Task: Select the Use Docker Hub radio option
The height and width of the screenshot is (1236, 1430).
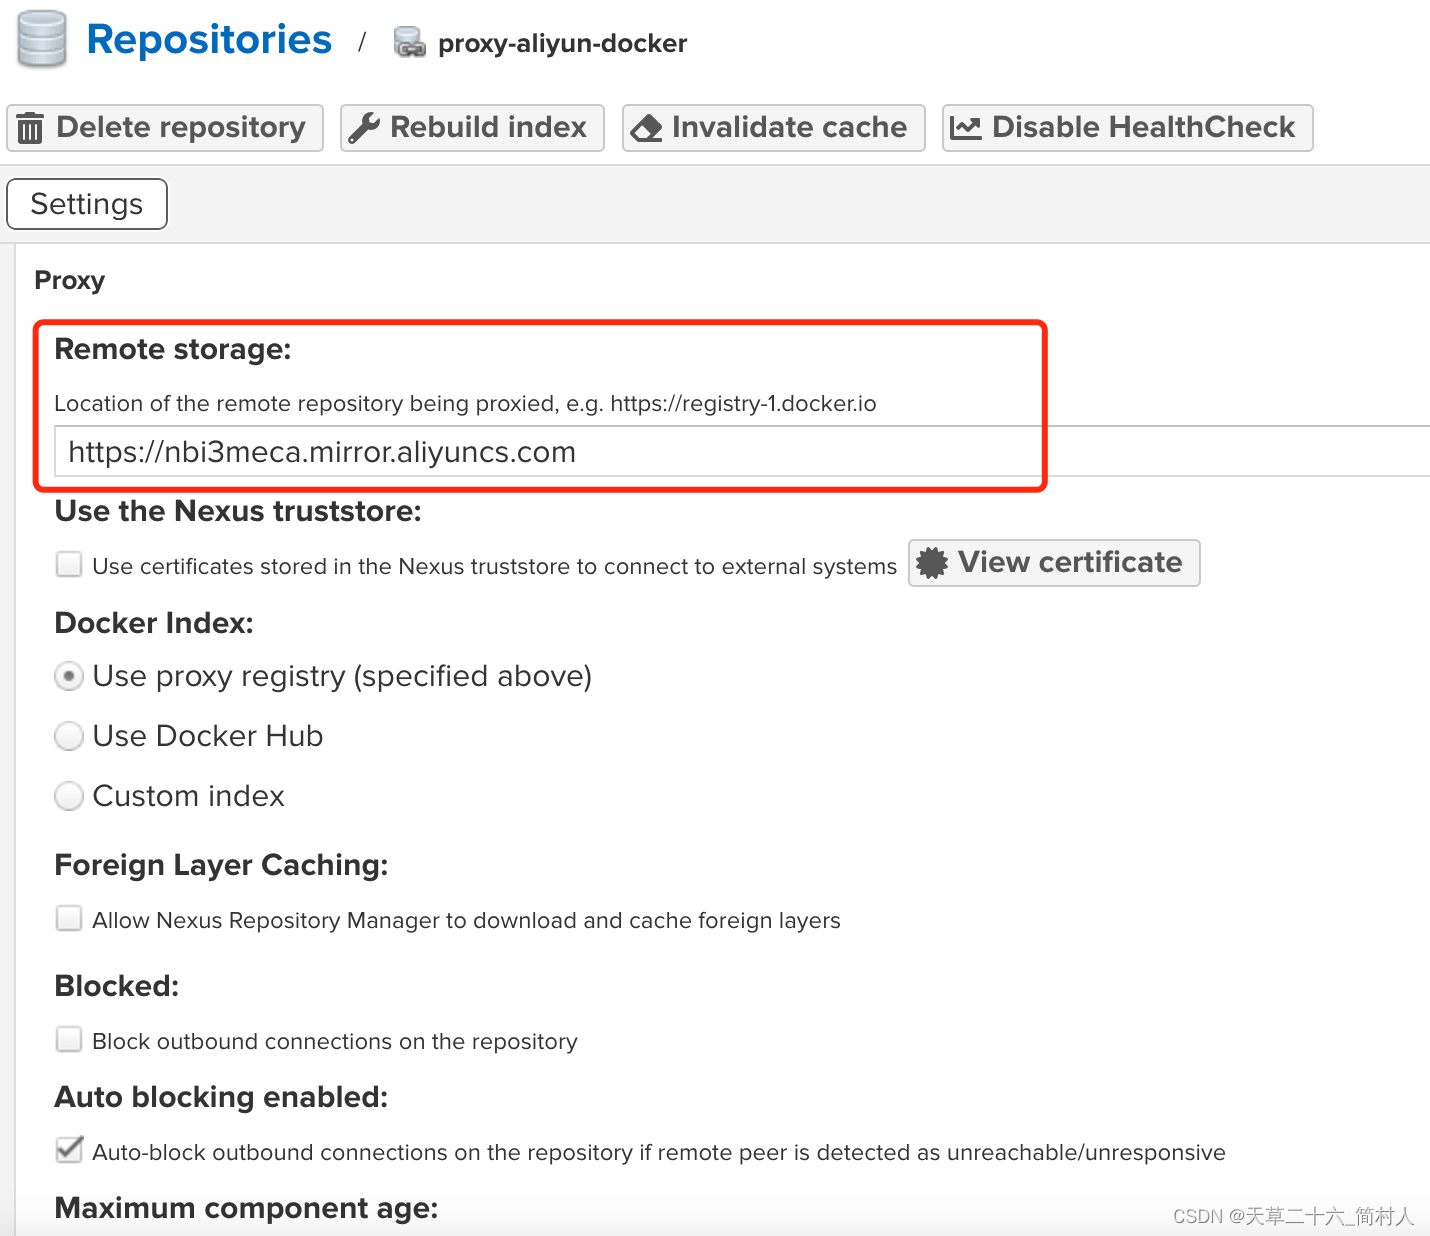Action: [x=69, y=737]
